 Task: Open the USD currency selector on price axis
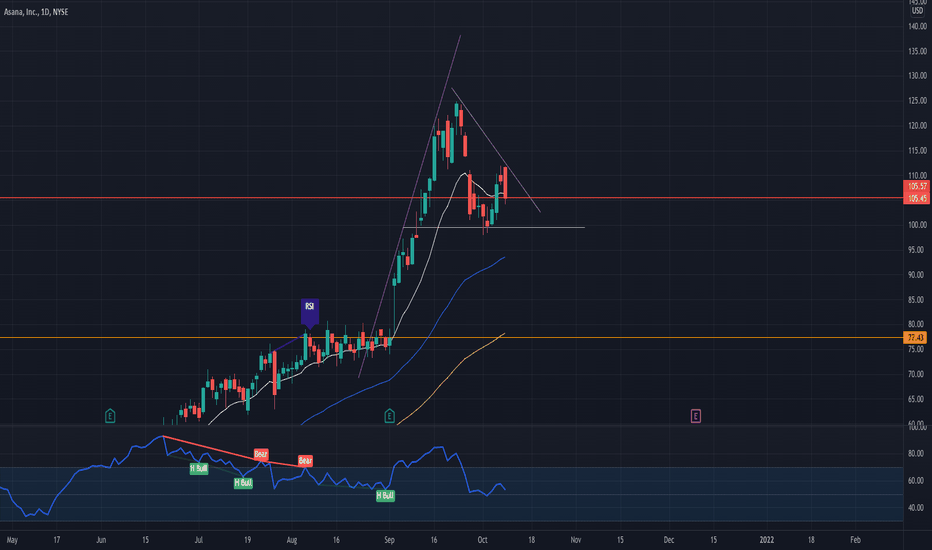pyautogui.click(x=917, y=11)
